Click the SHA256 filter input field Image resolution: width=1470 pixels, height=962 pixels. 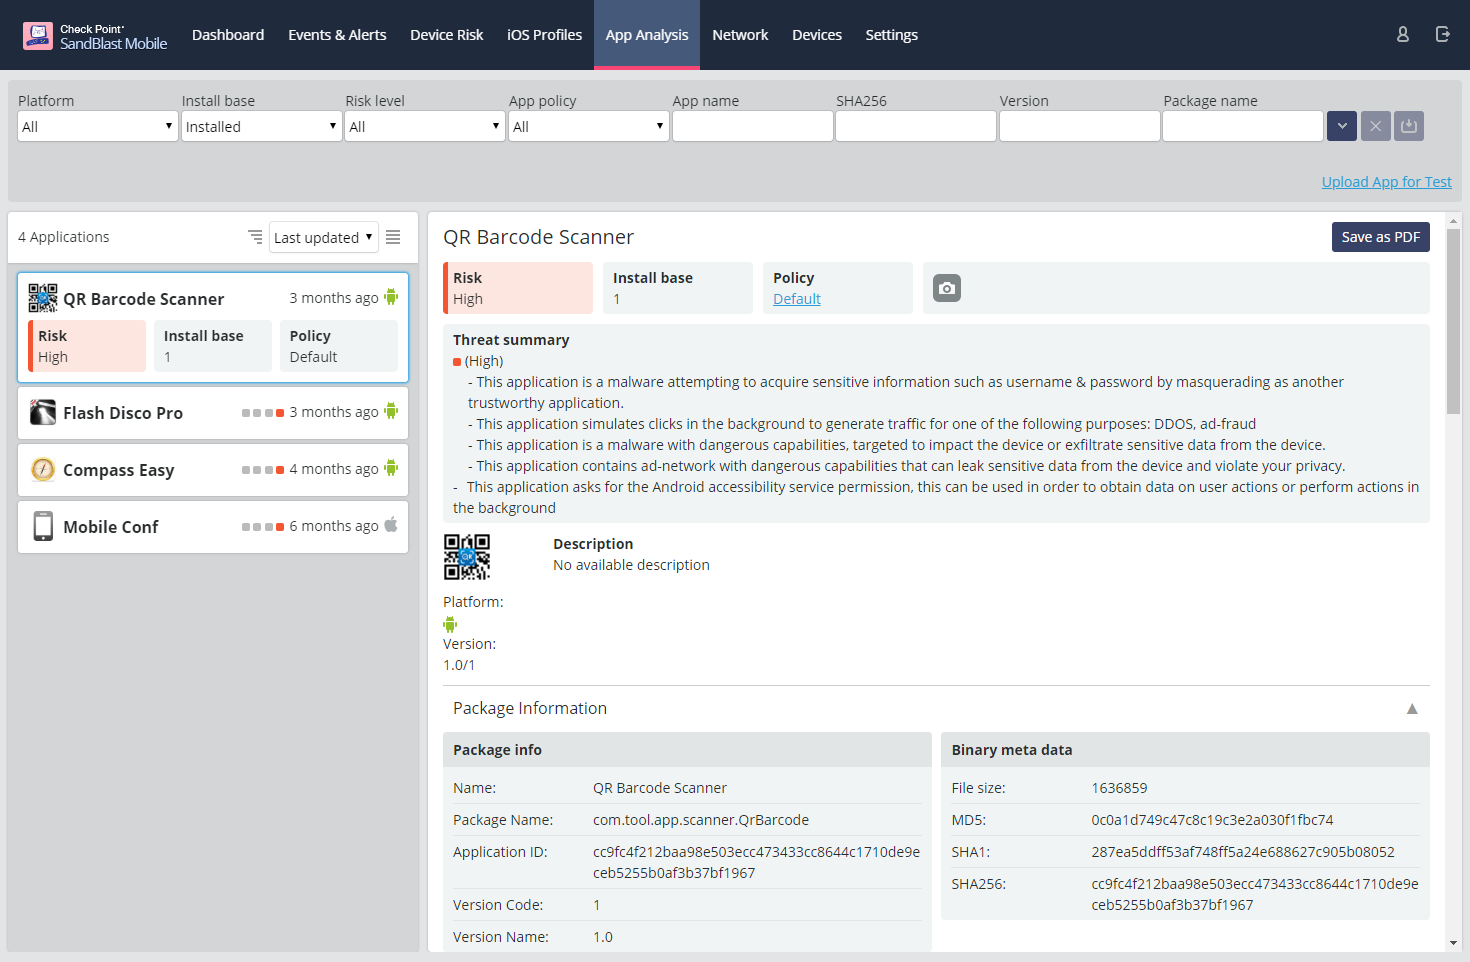[916, 126]
